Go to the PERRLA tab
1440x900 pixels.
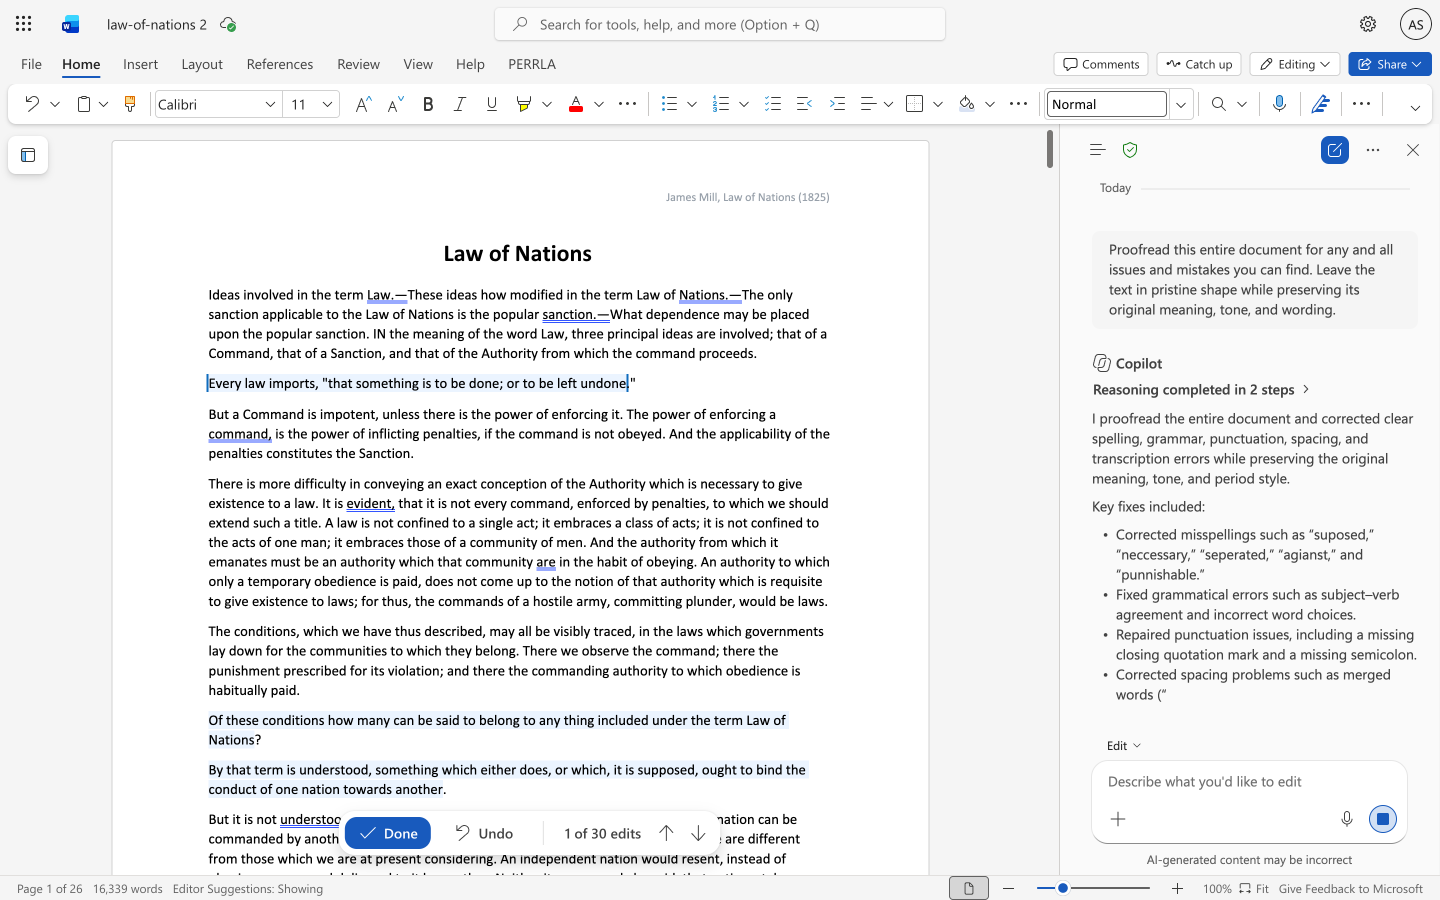(532, 64)
